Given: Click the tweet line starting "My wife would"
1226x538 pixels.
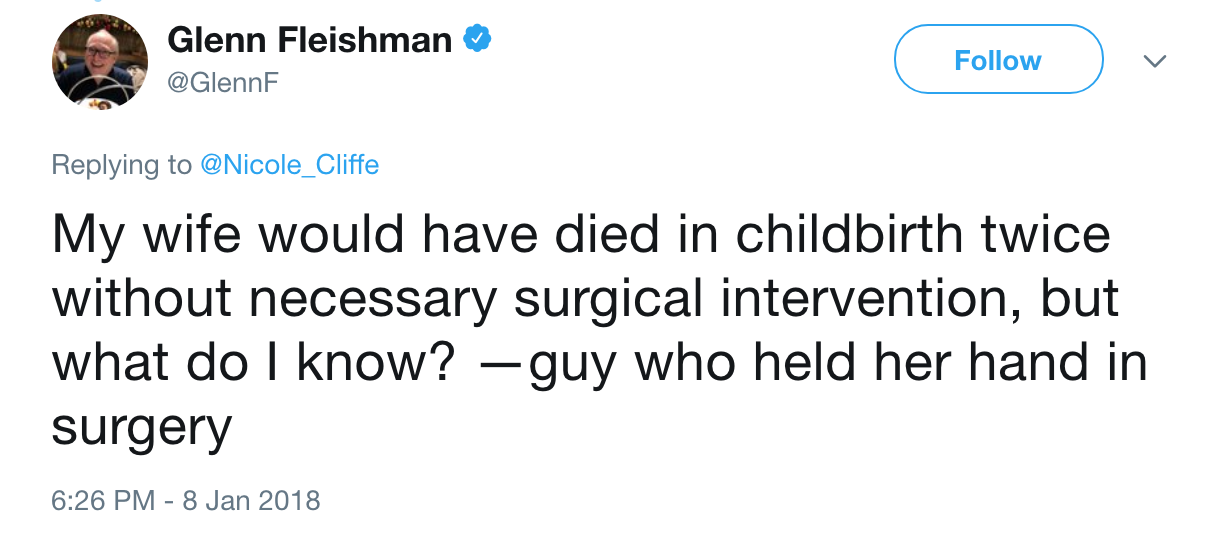Looking at the screenshot, I should [581, 235].
